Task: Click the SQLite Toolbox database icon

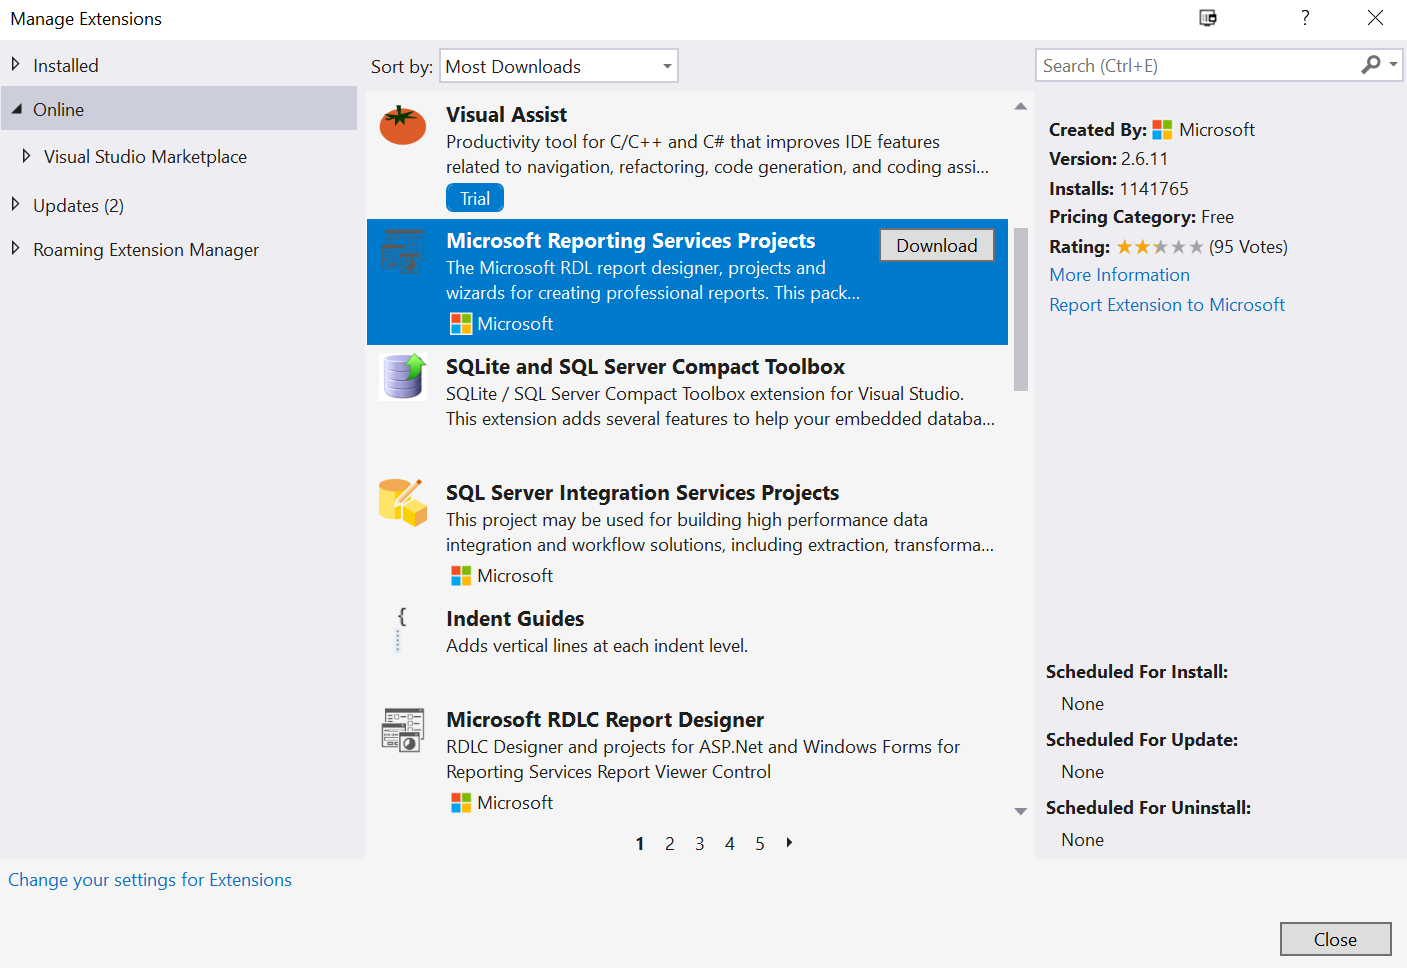Action: pyautogui.click(x=403, y=377)
